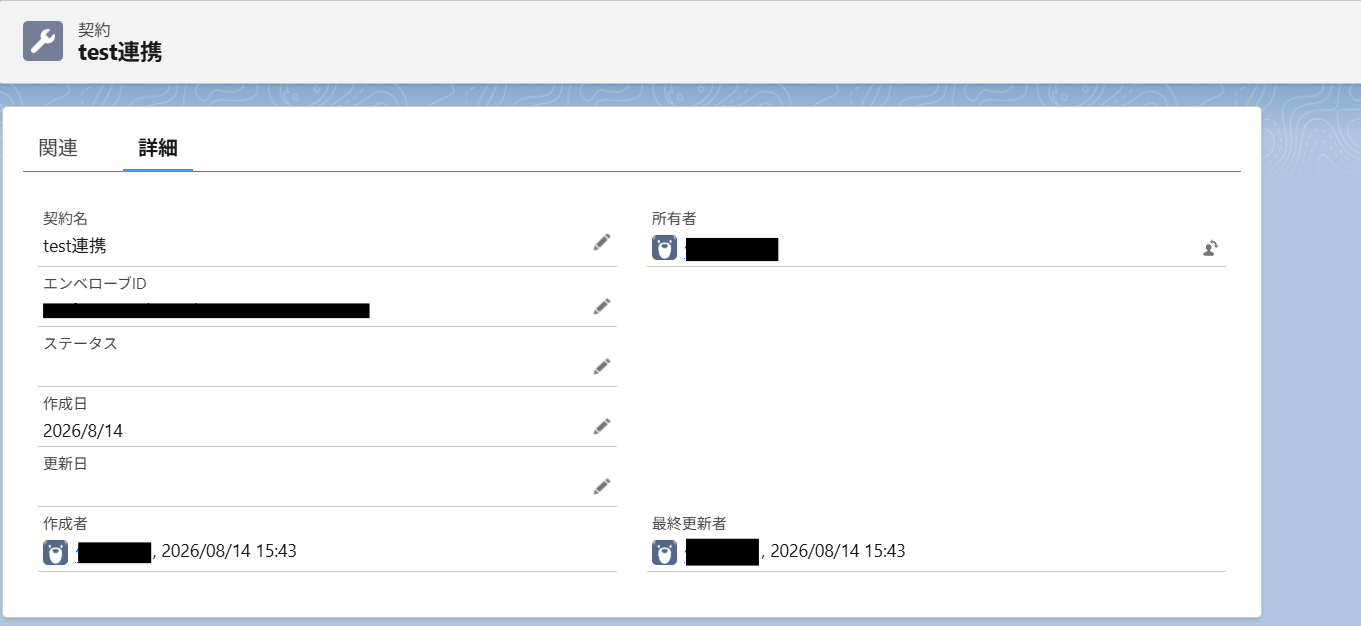Click the 契約名 value test連携
The width and height of the screenshot is (1361, 626).
[x=75, y=246]
